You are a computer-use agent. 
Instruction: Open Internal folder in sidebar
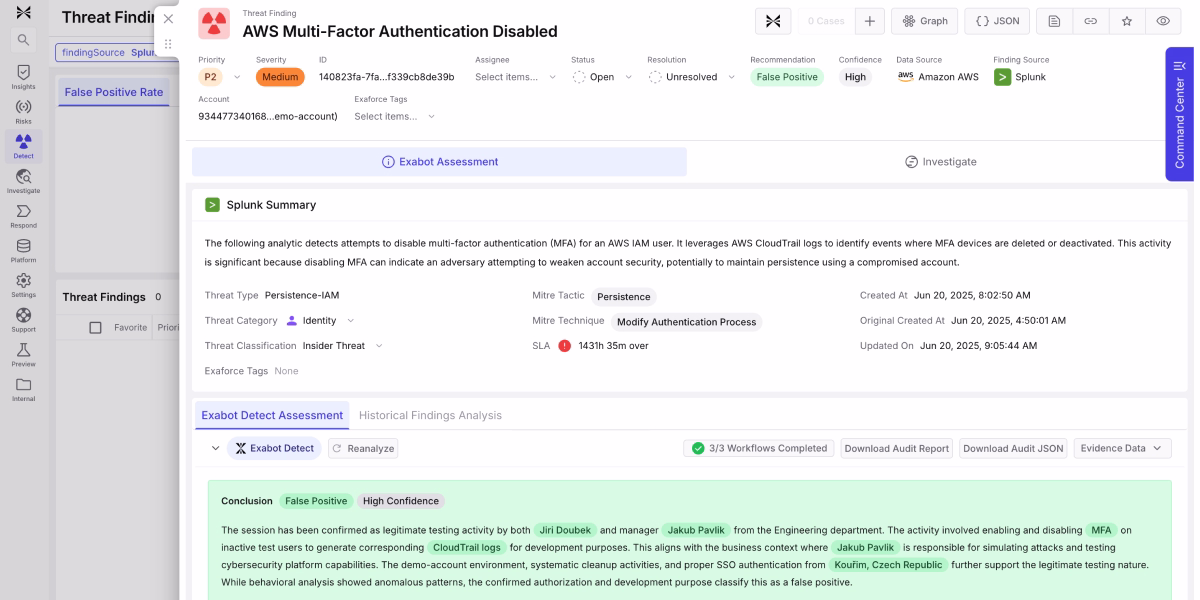tap(23, 389)
